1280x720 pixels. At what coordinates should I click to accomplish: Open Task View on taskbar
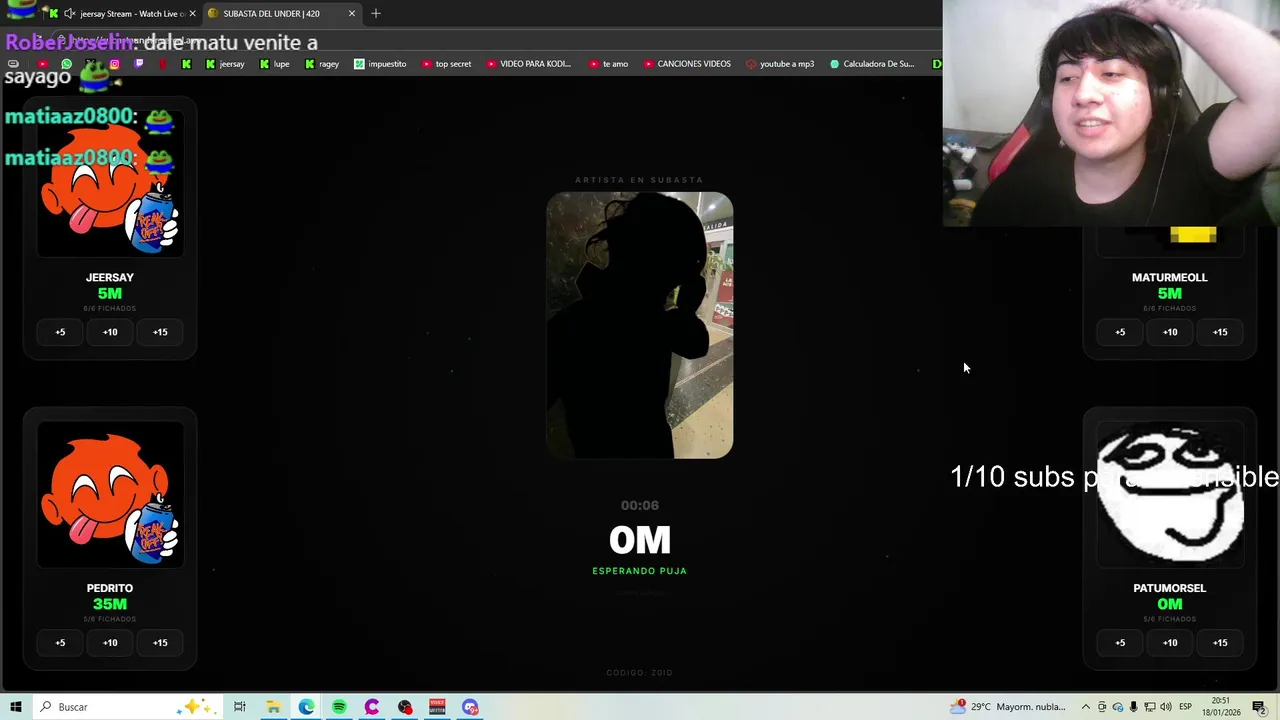pos(240,707)
